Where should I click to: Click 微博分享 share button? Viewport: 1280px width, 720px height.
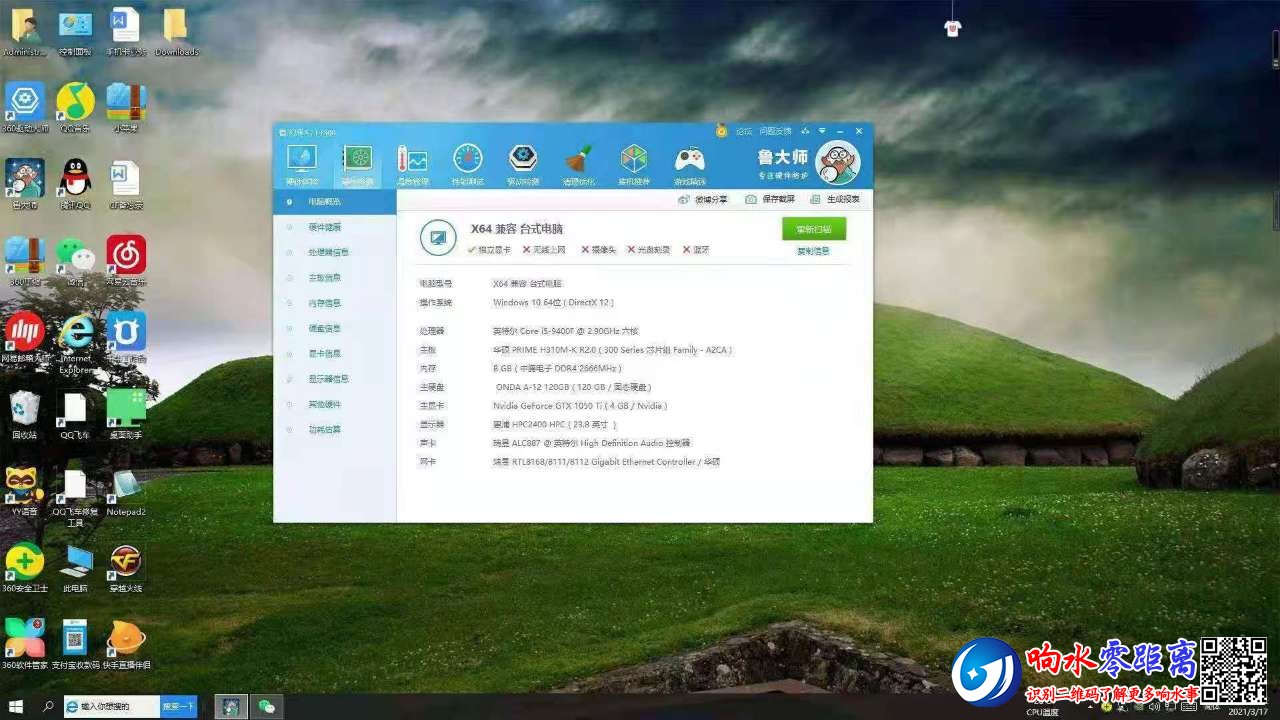704,200
